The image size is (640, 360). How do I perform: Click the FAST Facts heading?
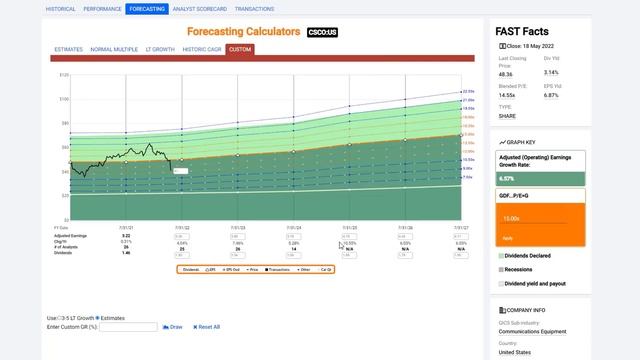[522, 31]
